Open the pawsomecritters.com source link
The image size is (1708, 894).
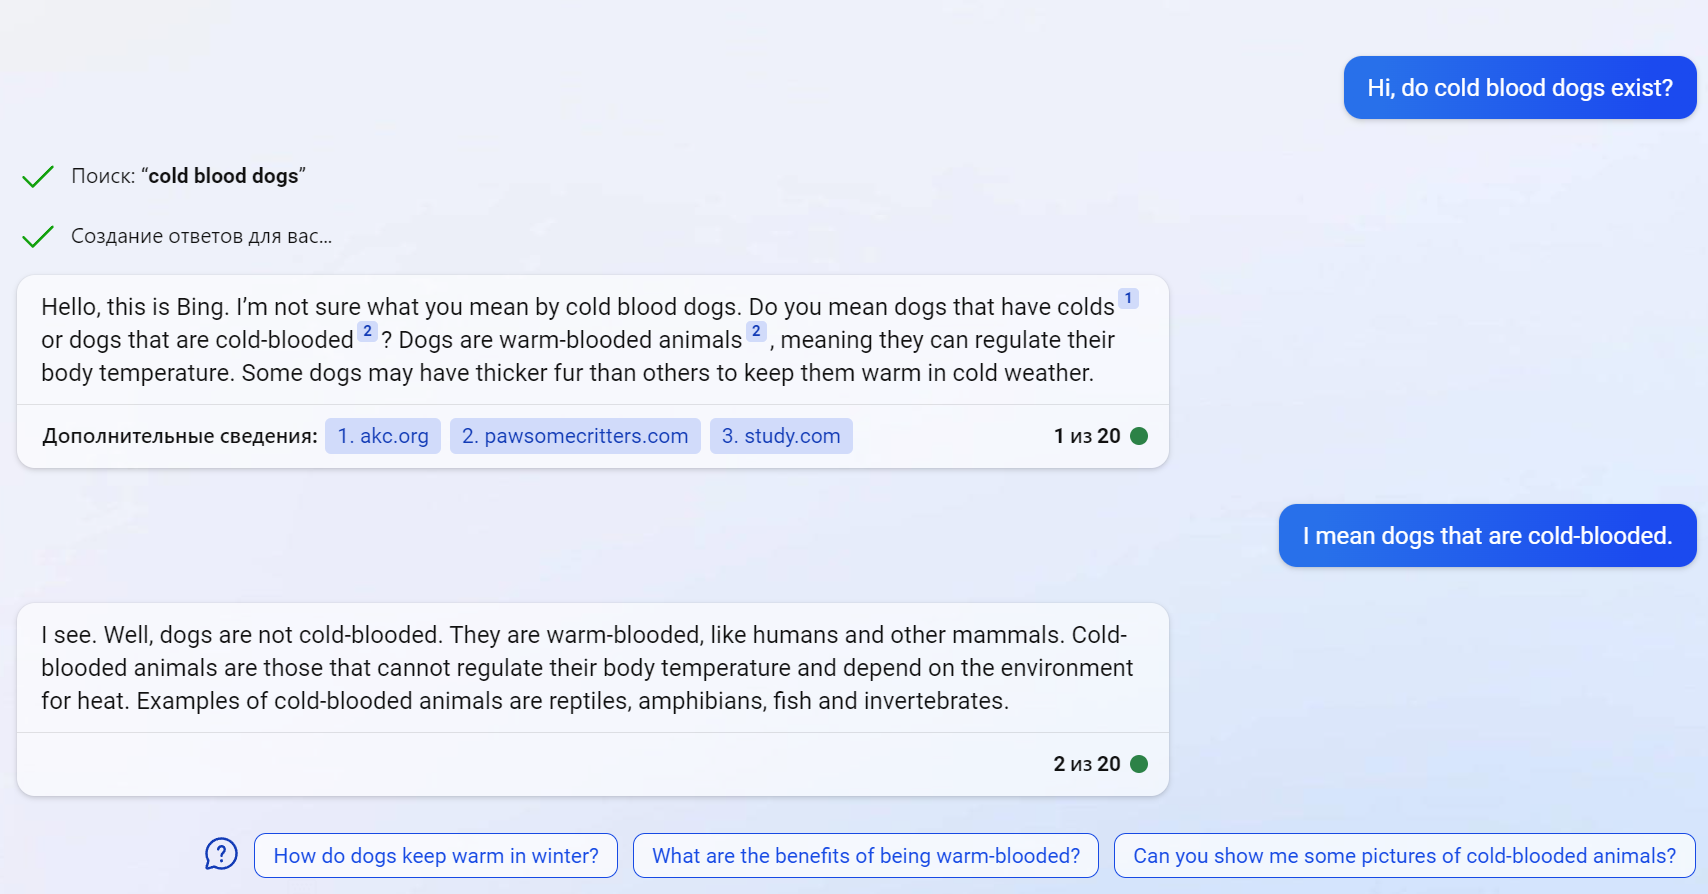575,436
